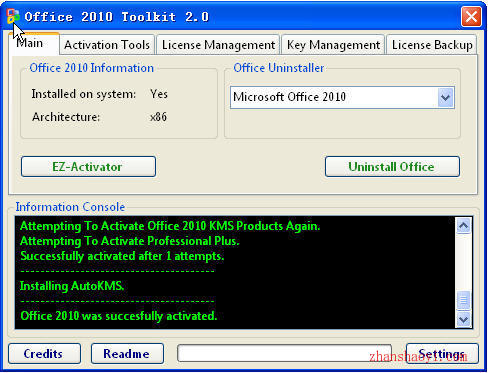Screen dimensions: 488x373
Task: Open the License Backup tab
Action: [432, 45]
